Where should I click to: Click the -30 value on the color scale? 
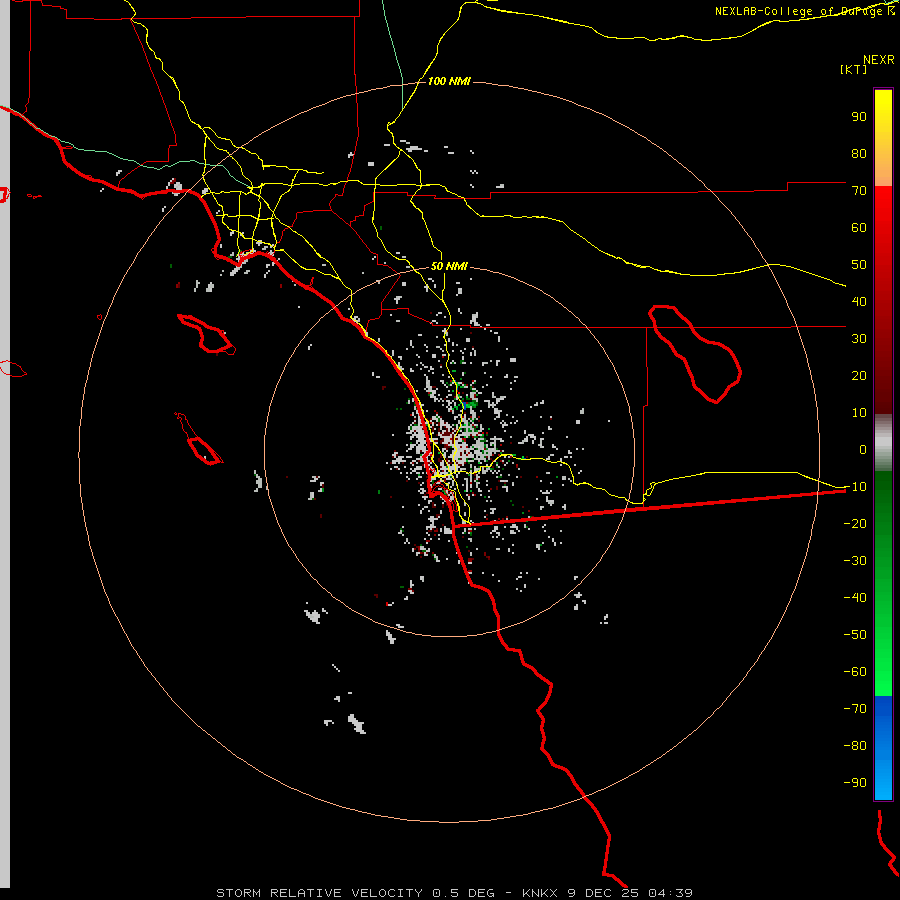[855, 561]
